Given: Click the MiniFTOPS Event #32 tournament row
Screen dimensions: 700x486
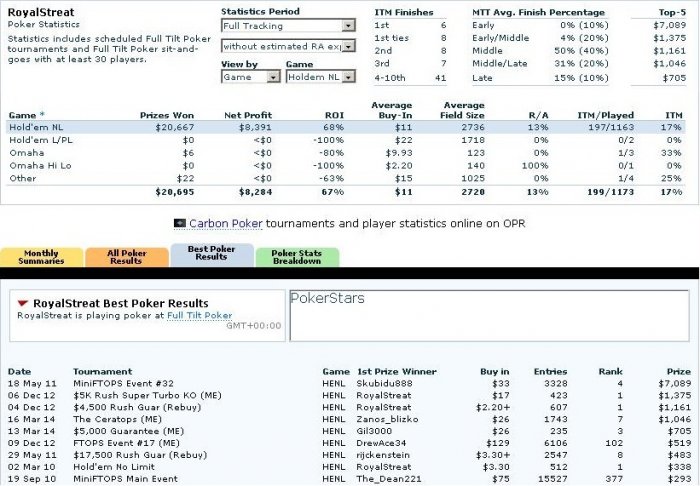Looking at the screenshot, I should tap(350, 383).
